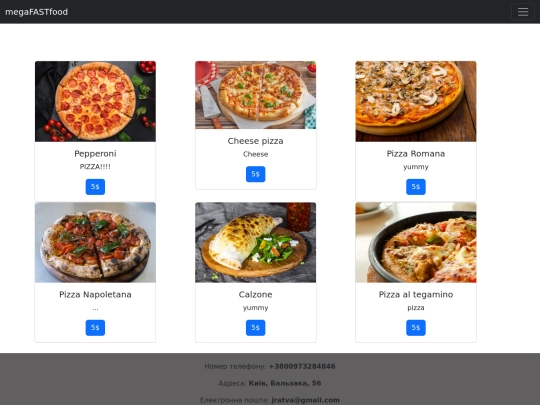Click the Pepperoni 5$ price button
This screenshot has height=405, width=540.
(x=95, y=187)
